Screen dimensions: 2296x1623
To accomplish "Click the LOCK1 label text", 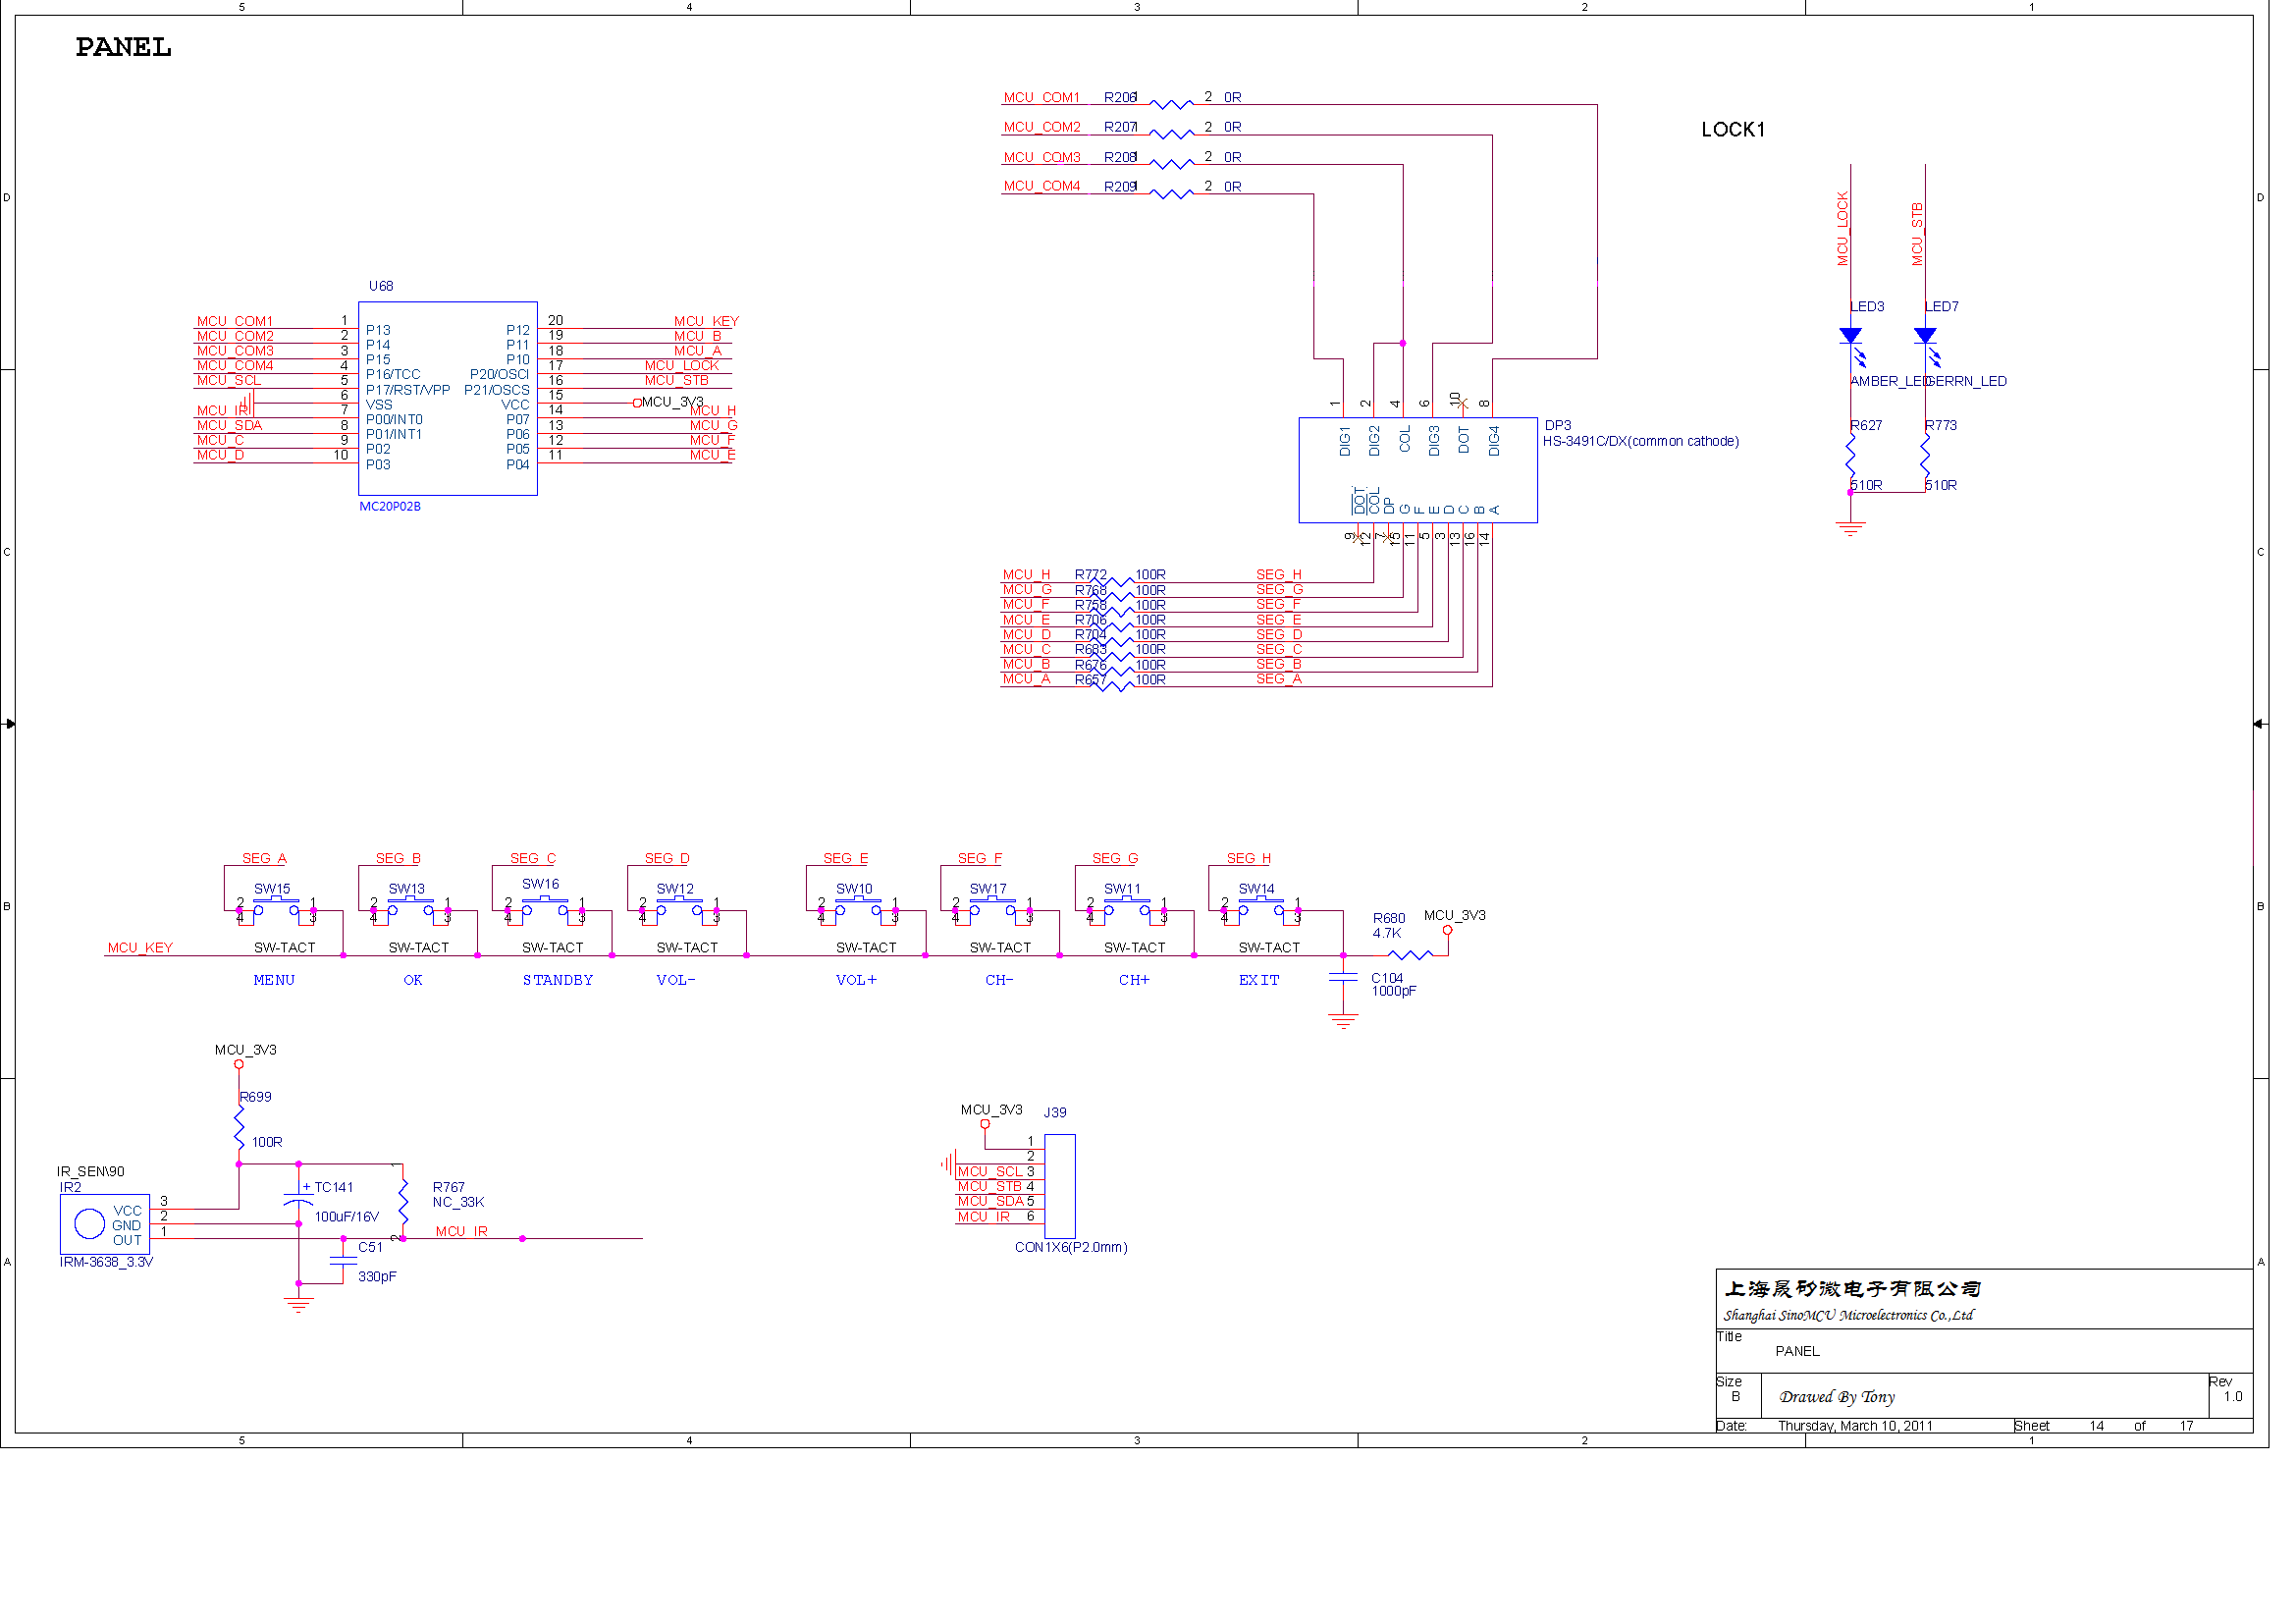I will 1732,129.
